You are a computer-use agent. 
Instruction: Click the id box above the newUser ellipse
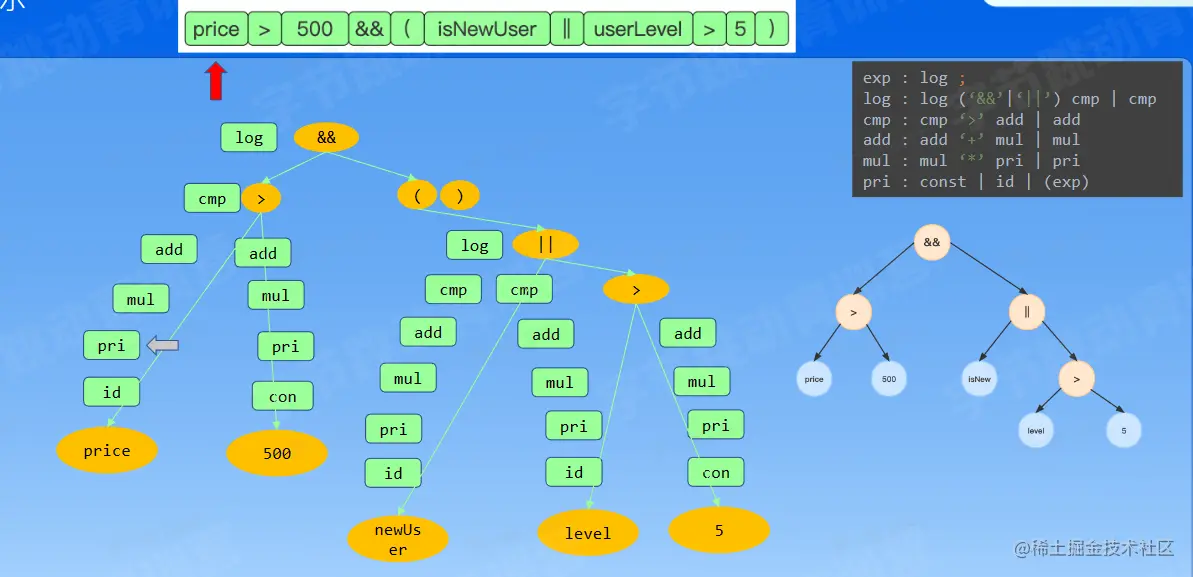[x=393, y=473]
